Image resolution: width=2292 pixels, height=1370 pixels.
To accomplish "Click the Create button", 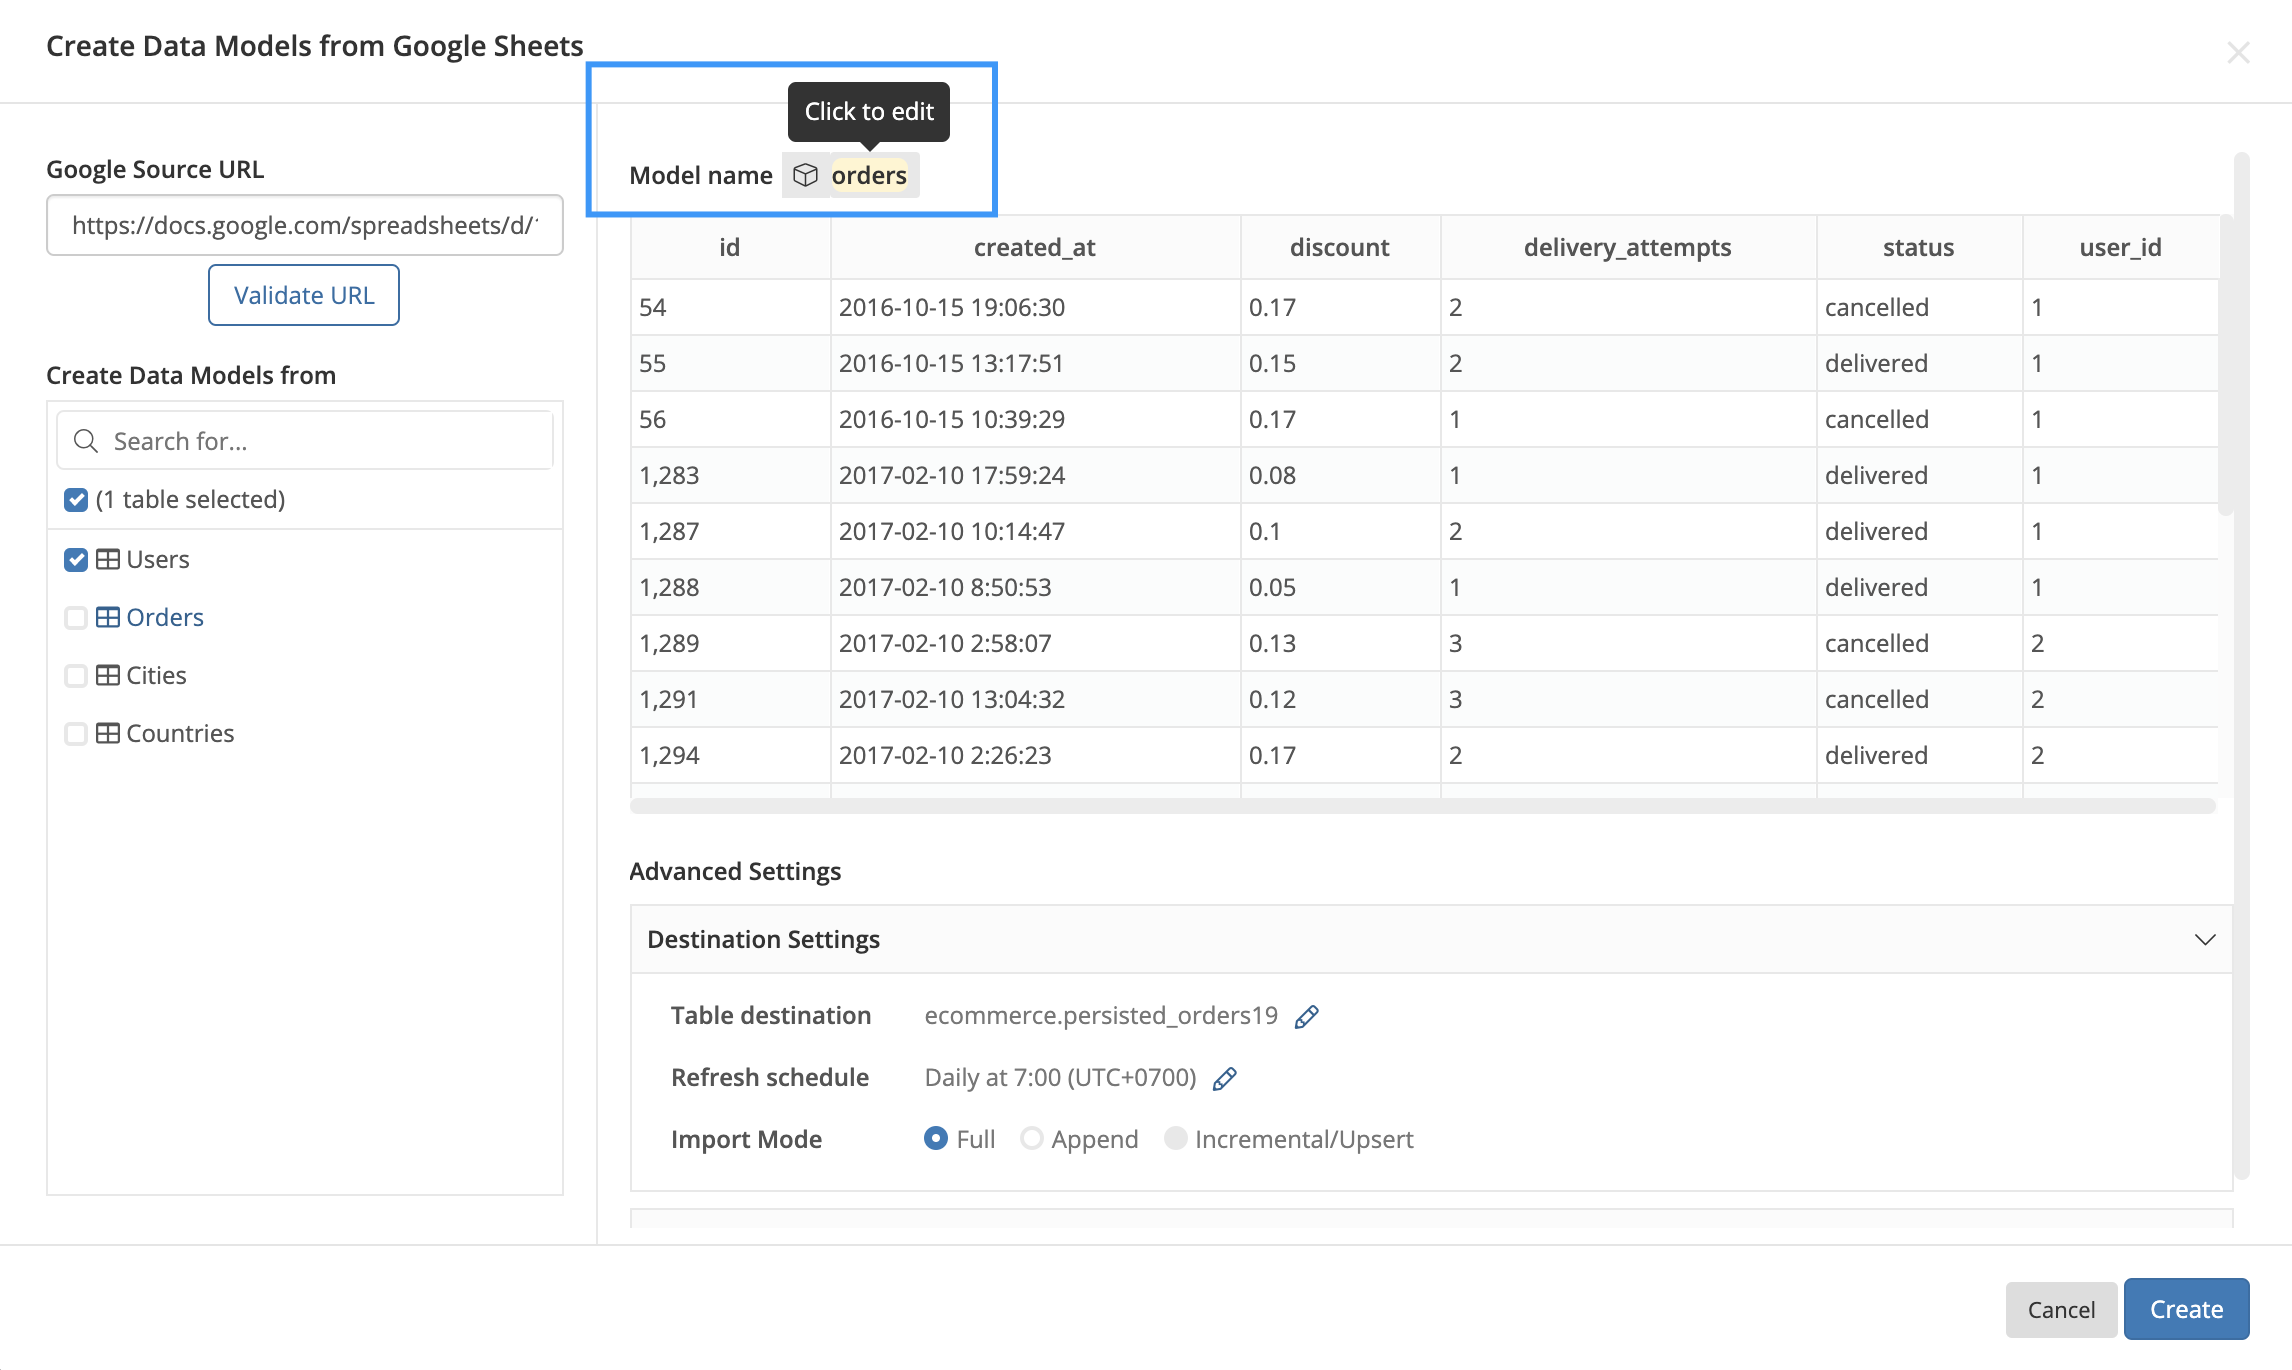I will tap(2186, 1309).
